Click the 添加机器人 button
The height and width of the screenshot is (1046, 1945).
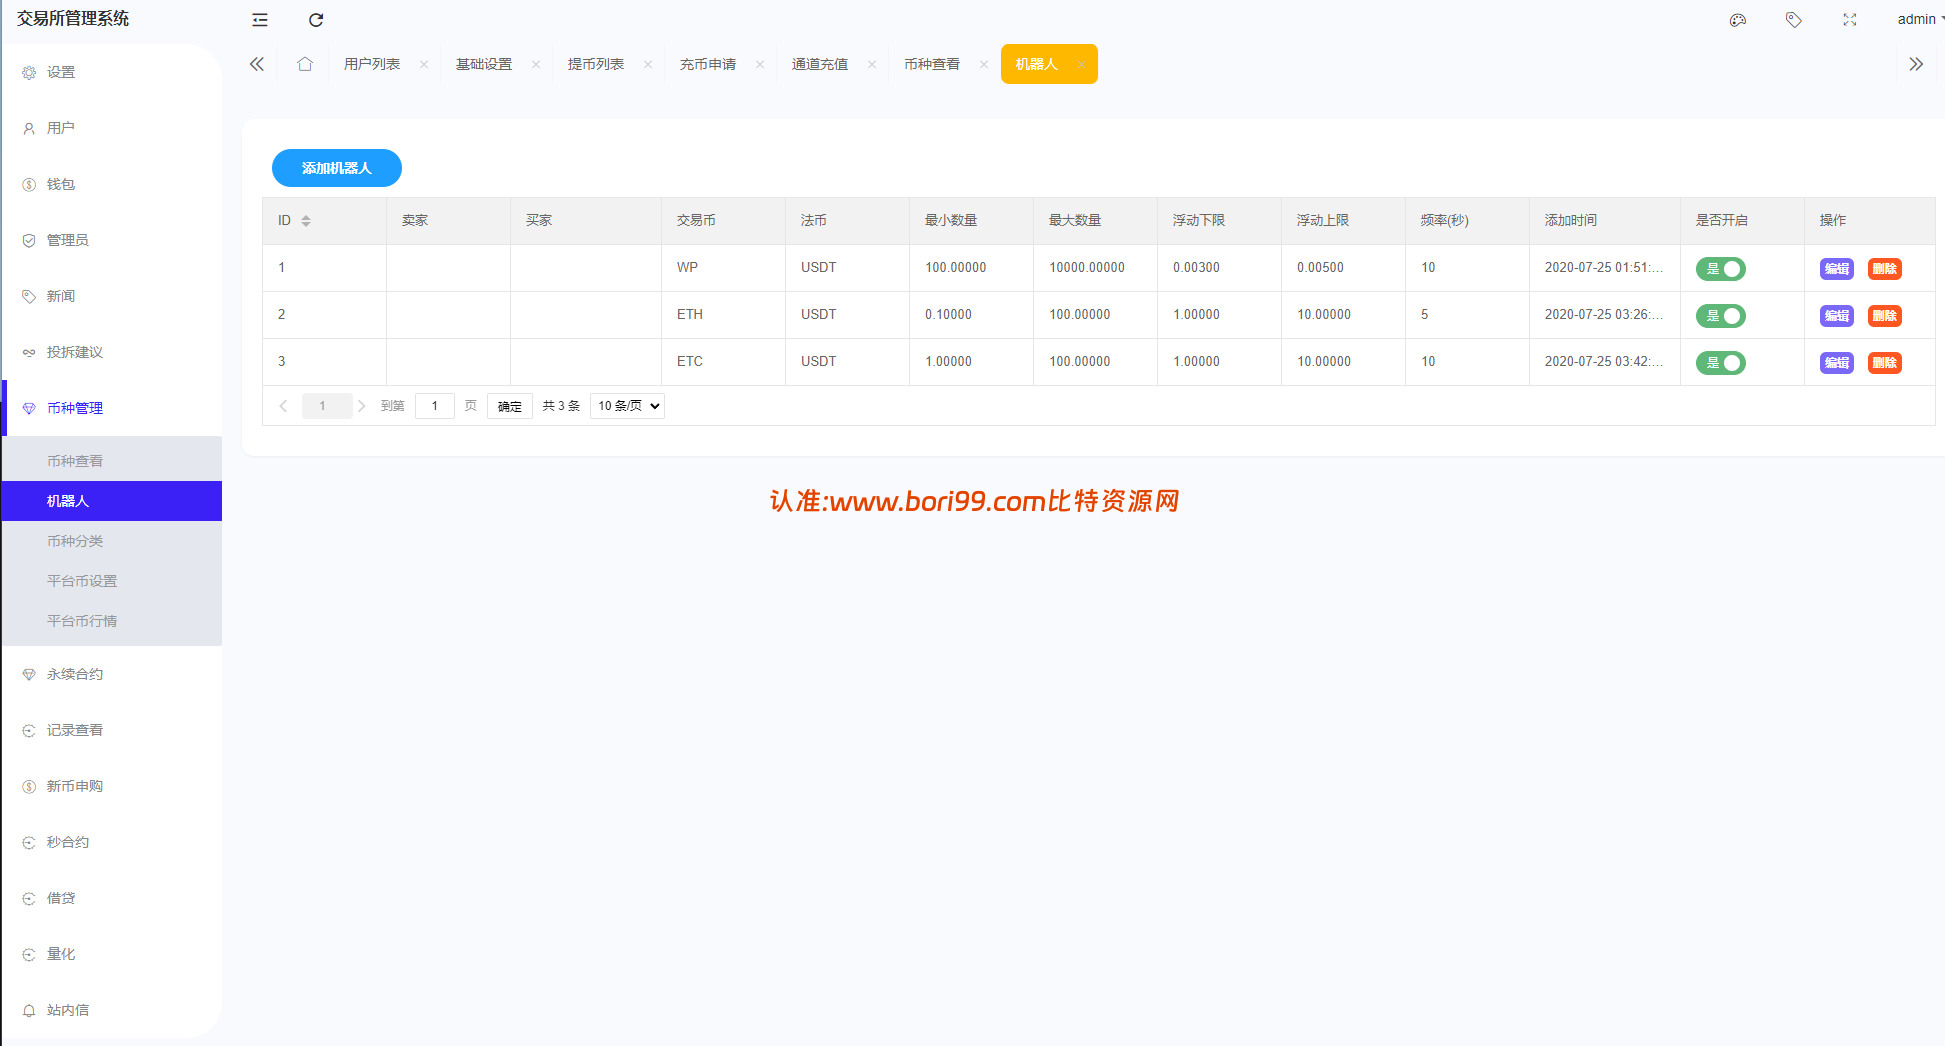click(337, 168)
